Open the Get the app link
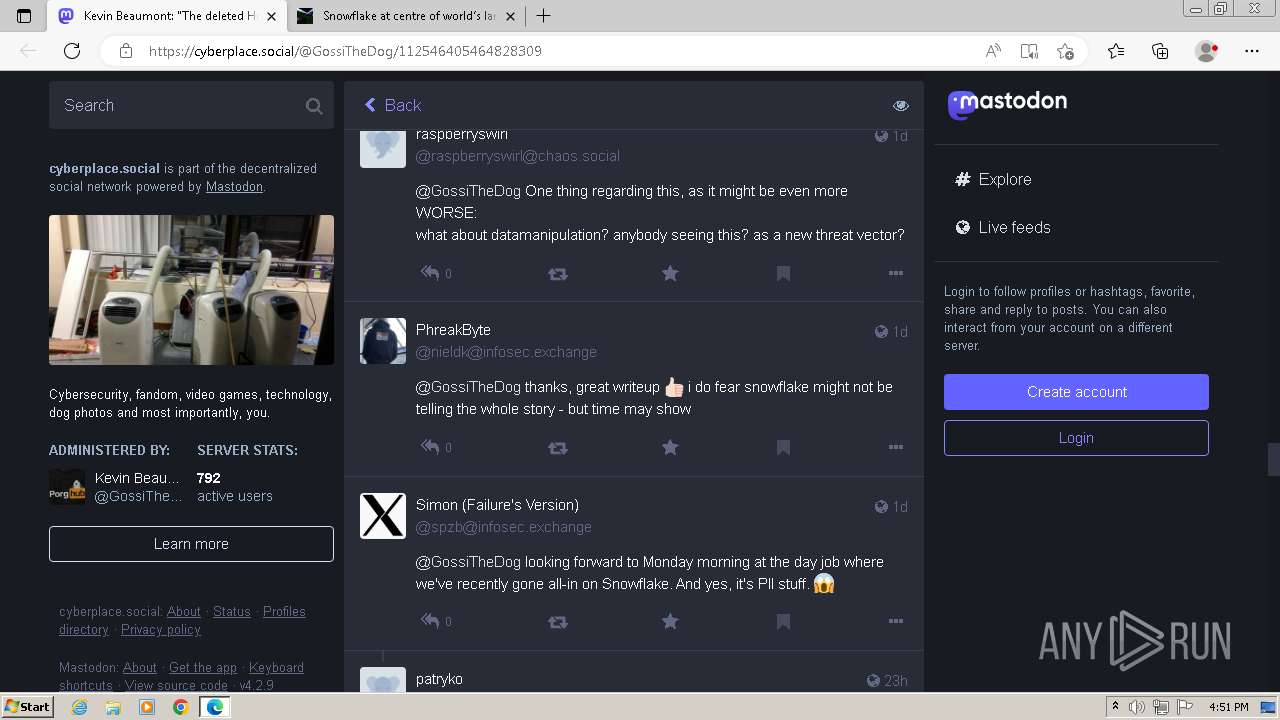Image resolution: width=1280 pixels, height=720 pixels. [203, 668]
